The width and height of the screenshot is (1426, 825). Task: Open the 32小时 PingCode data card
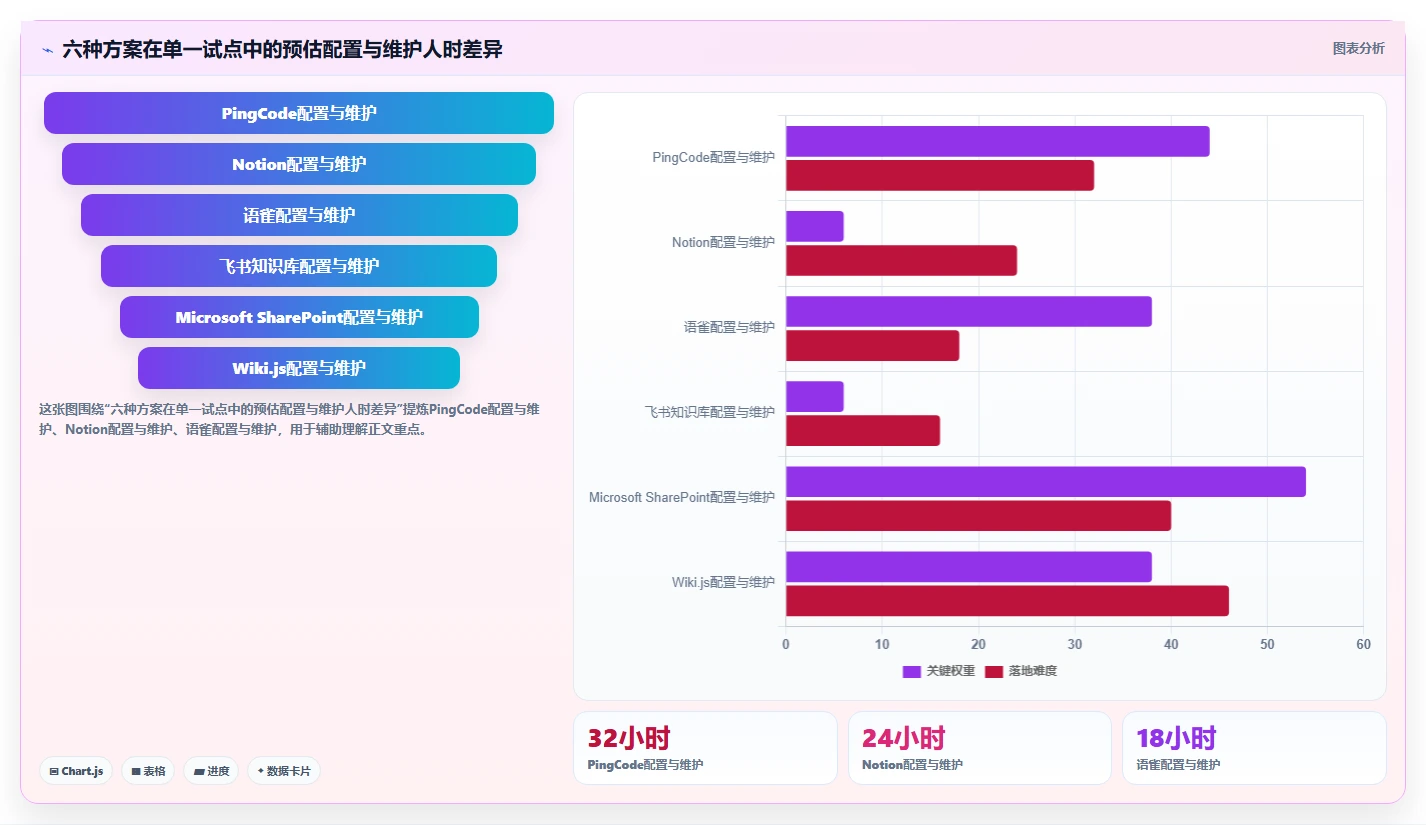pyautogui.click(x=705, y=748)
